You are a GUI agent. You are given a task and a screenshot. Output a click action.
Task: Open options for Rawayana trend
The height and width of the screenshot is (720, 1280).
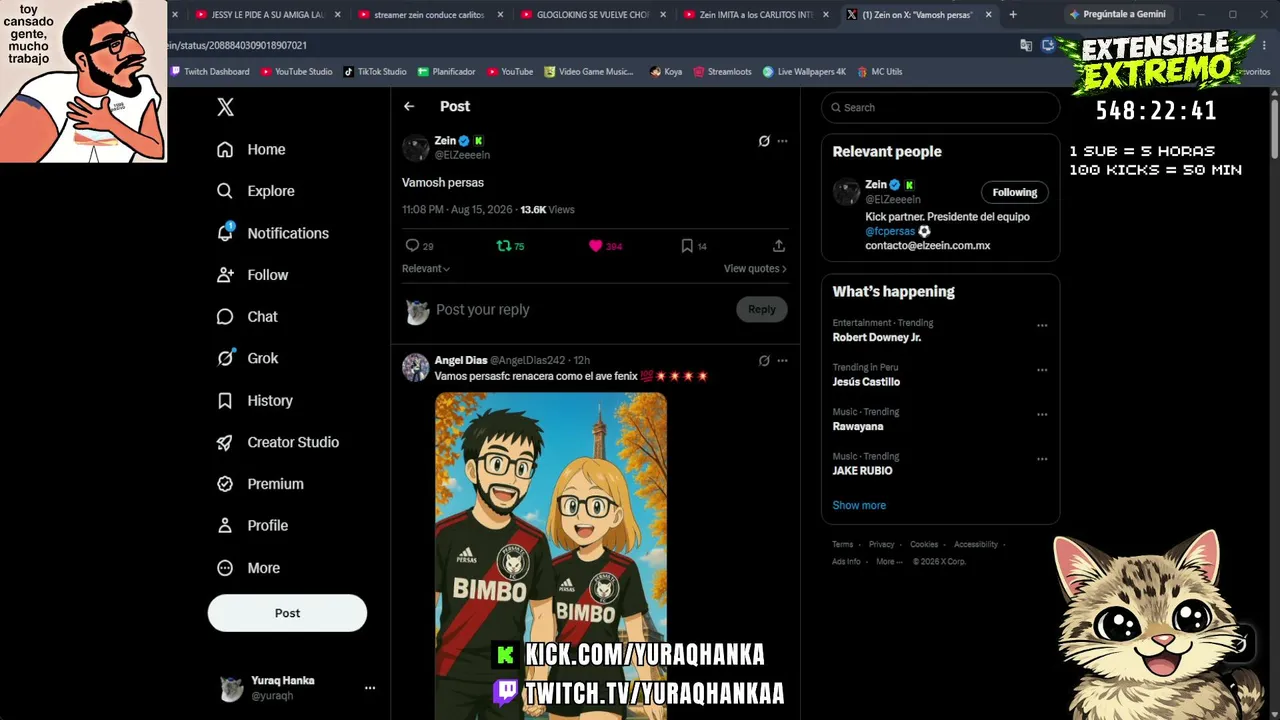click(x=1042, y=414)
